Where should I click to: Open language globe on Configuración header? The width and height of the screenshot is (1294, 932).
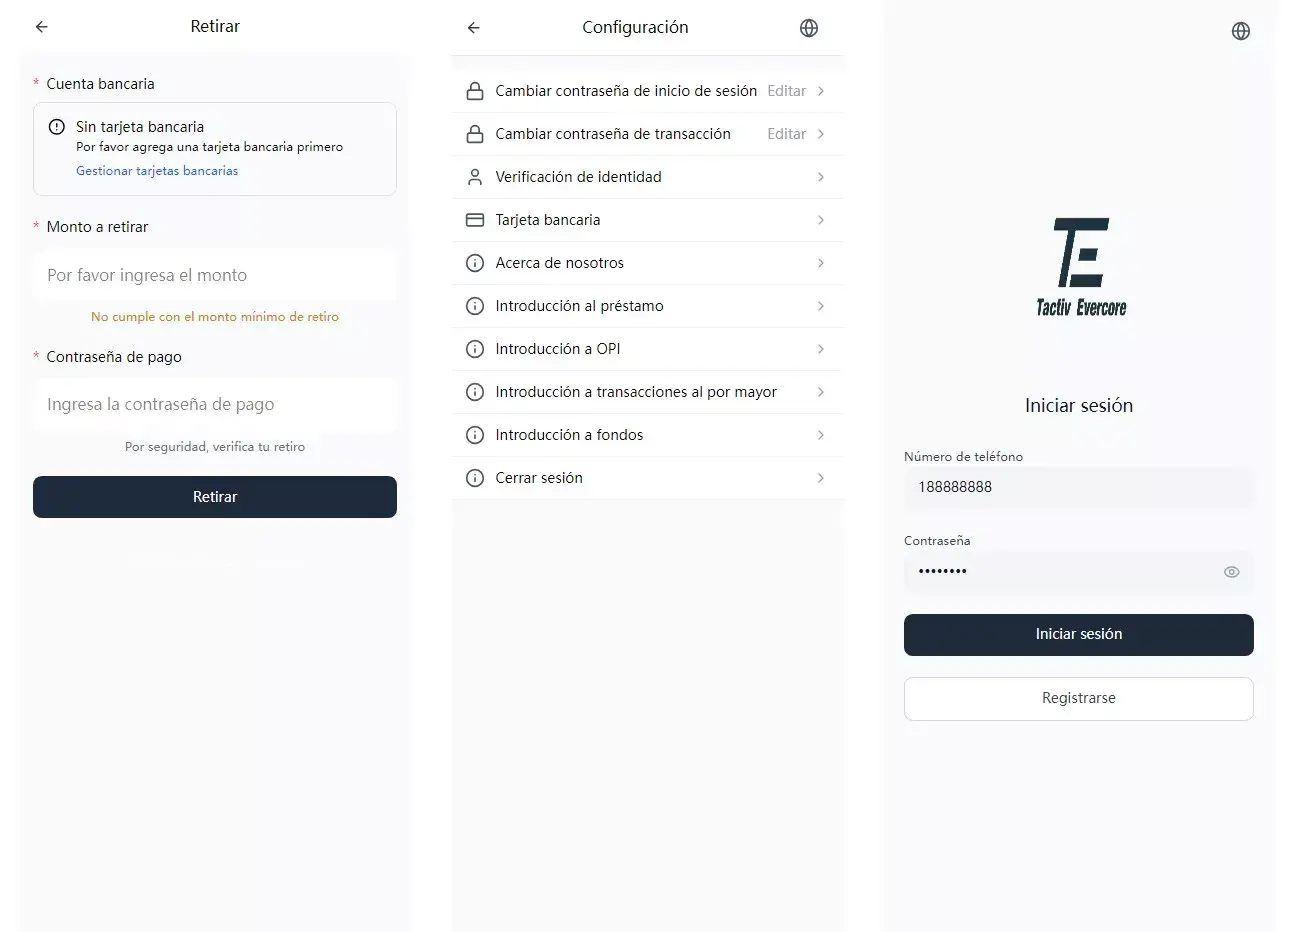[x=809, y=28]
